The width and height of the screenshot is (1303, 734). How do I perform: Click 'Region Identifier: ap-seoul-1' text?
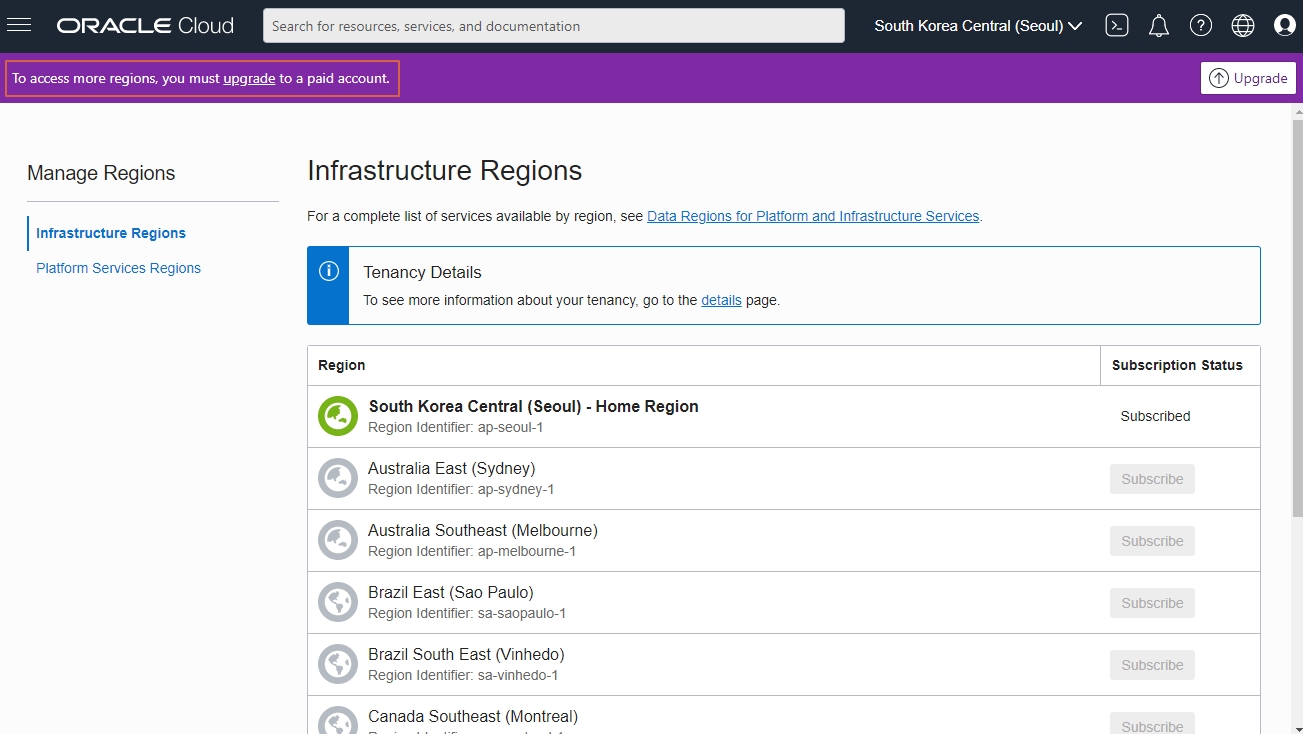tap(456, 427)
